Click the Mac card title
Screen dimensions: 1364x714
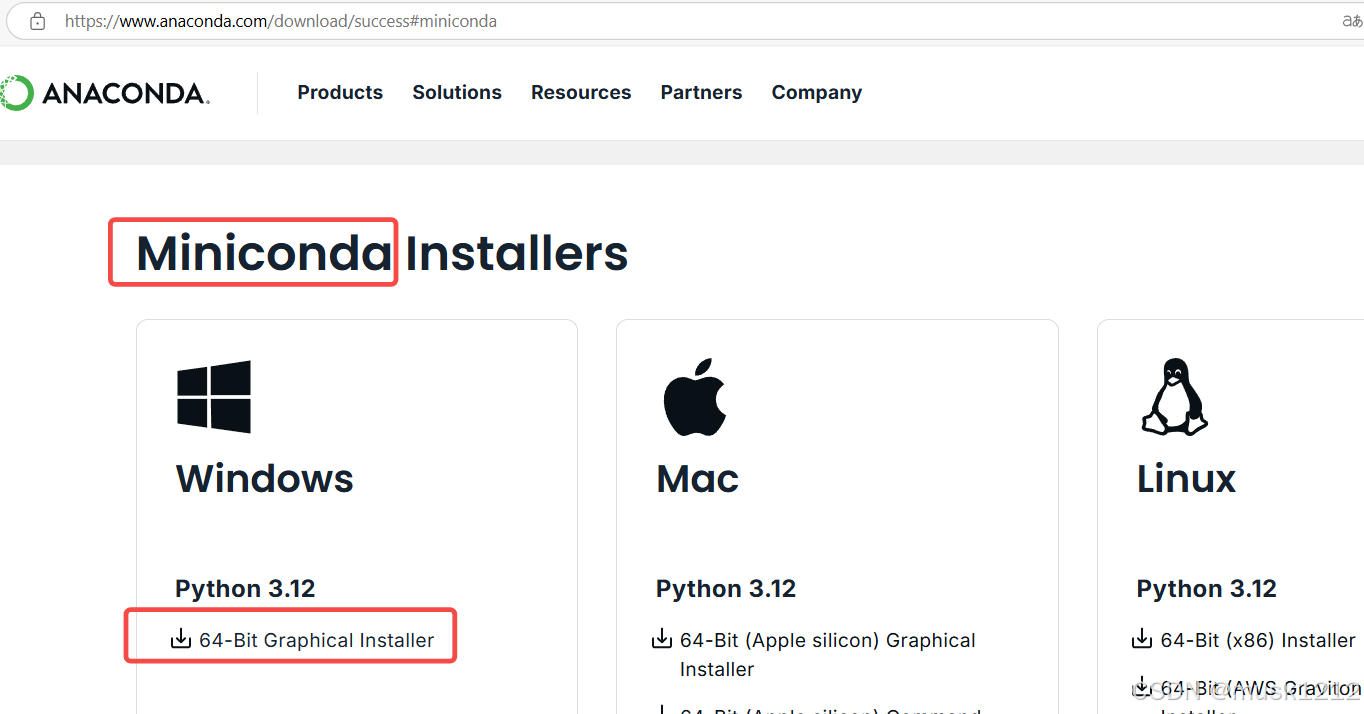pos(698,479)
